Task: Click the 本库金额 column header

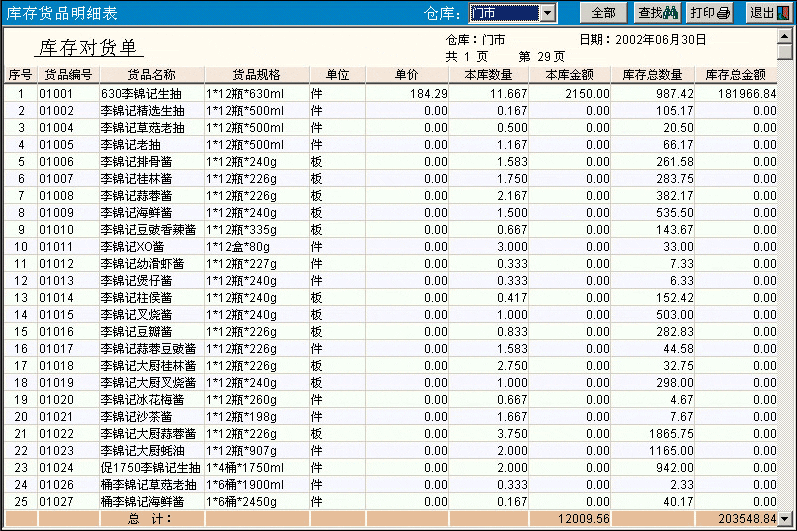Action: point(570,75)
